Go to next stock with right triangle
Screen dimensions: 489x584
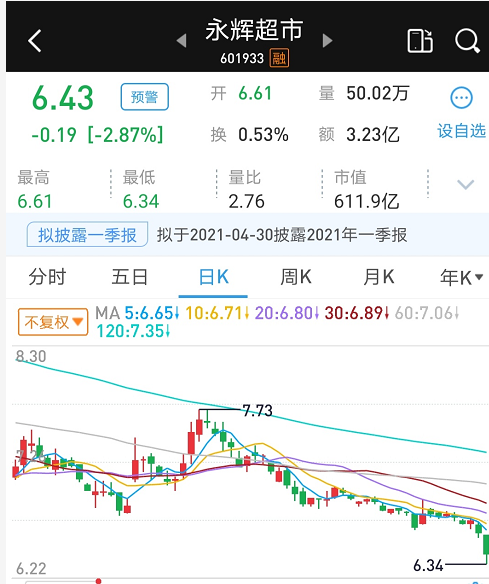[327, 40]
